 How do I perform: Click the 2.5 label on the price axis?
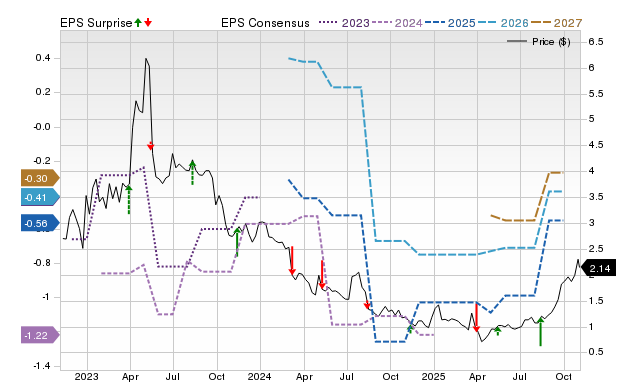coord(596,249)
